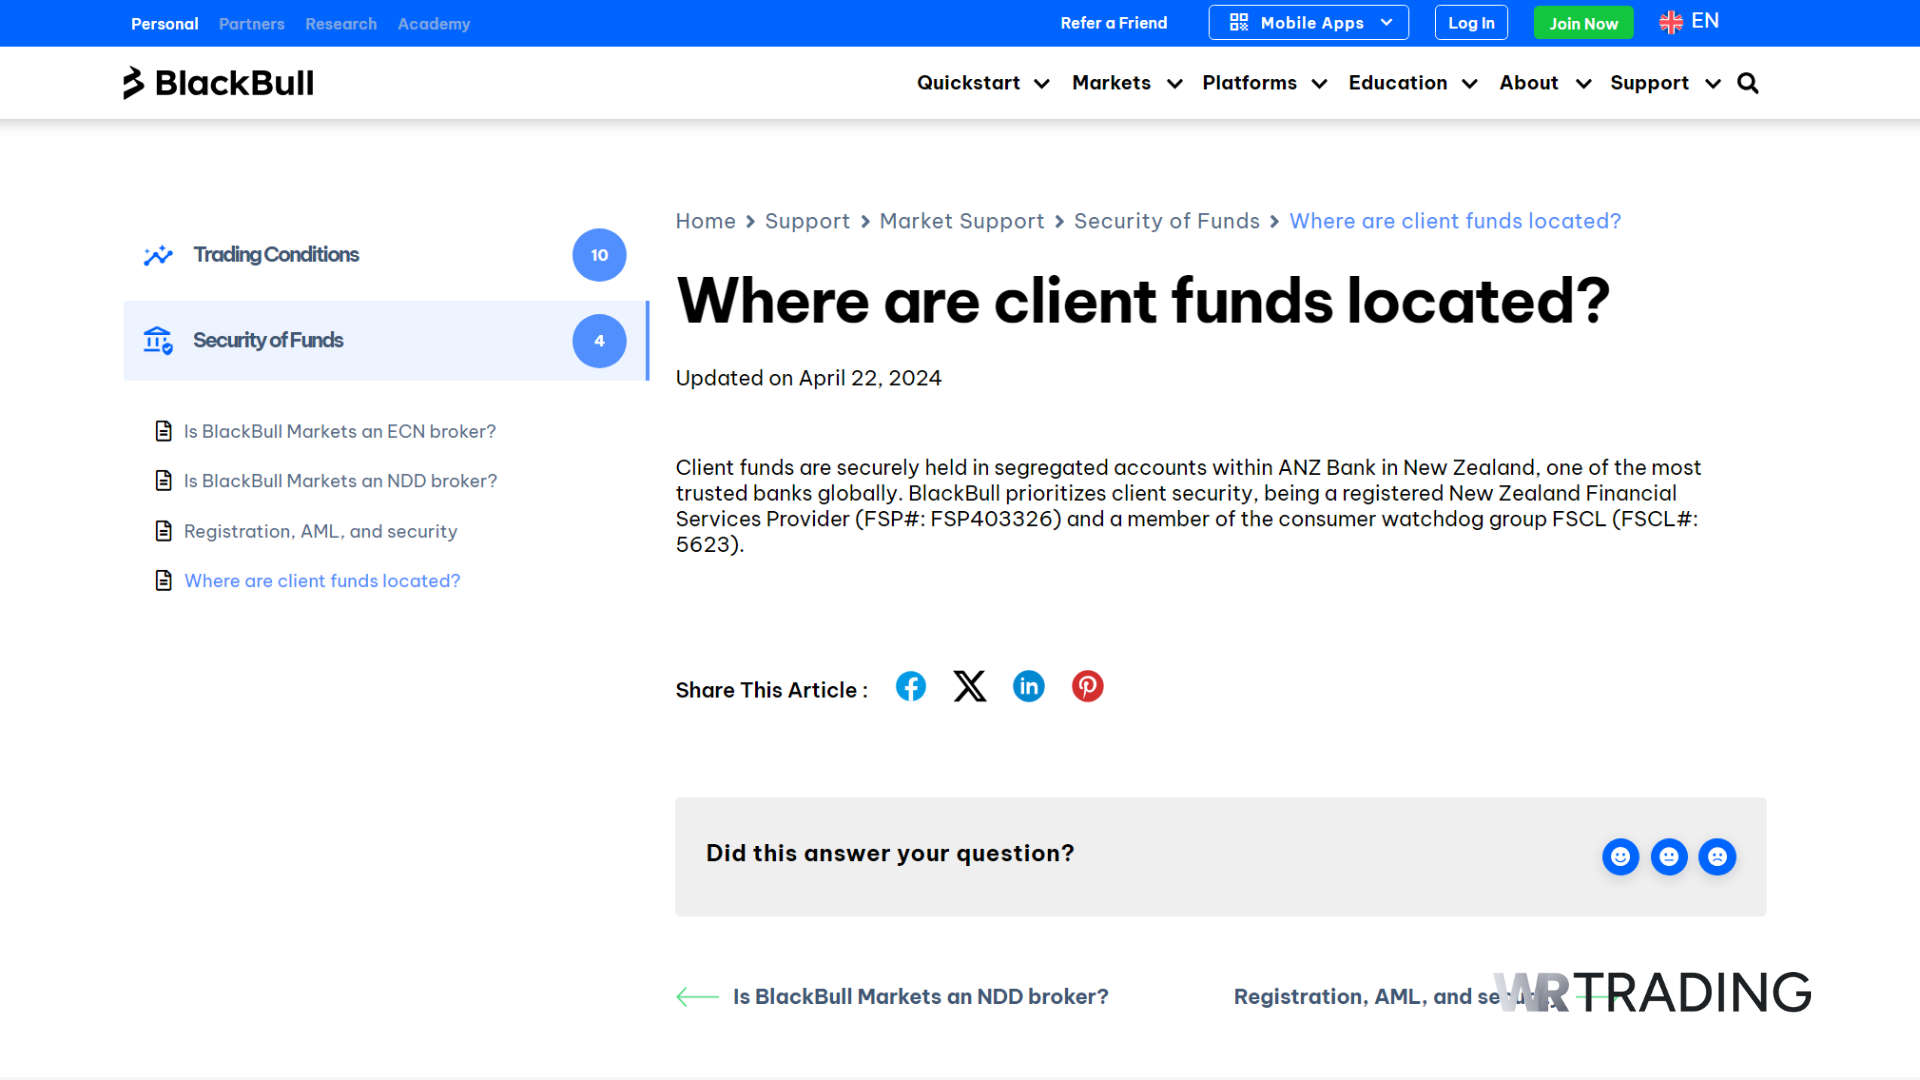This screenshot has height=1080, width=1920.
Task: Expand the Trading Conditions category
Action: [385, 255]
